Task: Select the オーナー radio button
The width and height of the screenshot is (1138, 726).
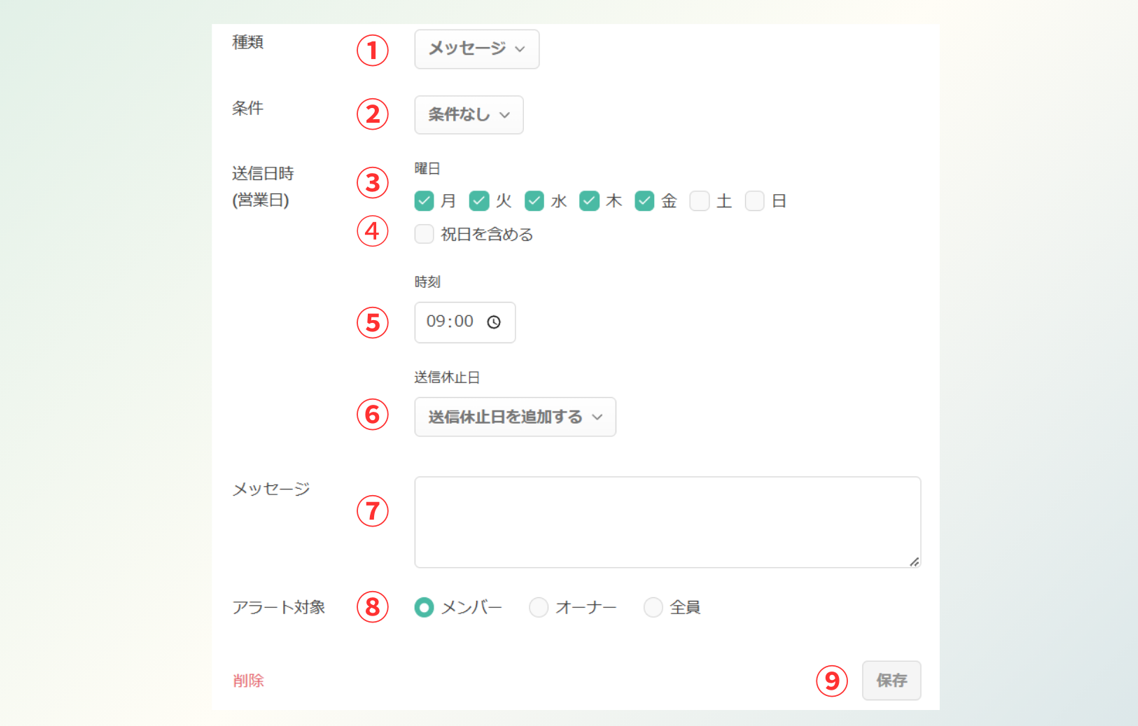Action: click(538, 606)
